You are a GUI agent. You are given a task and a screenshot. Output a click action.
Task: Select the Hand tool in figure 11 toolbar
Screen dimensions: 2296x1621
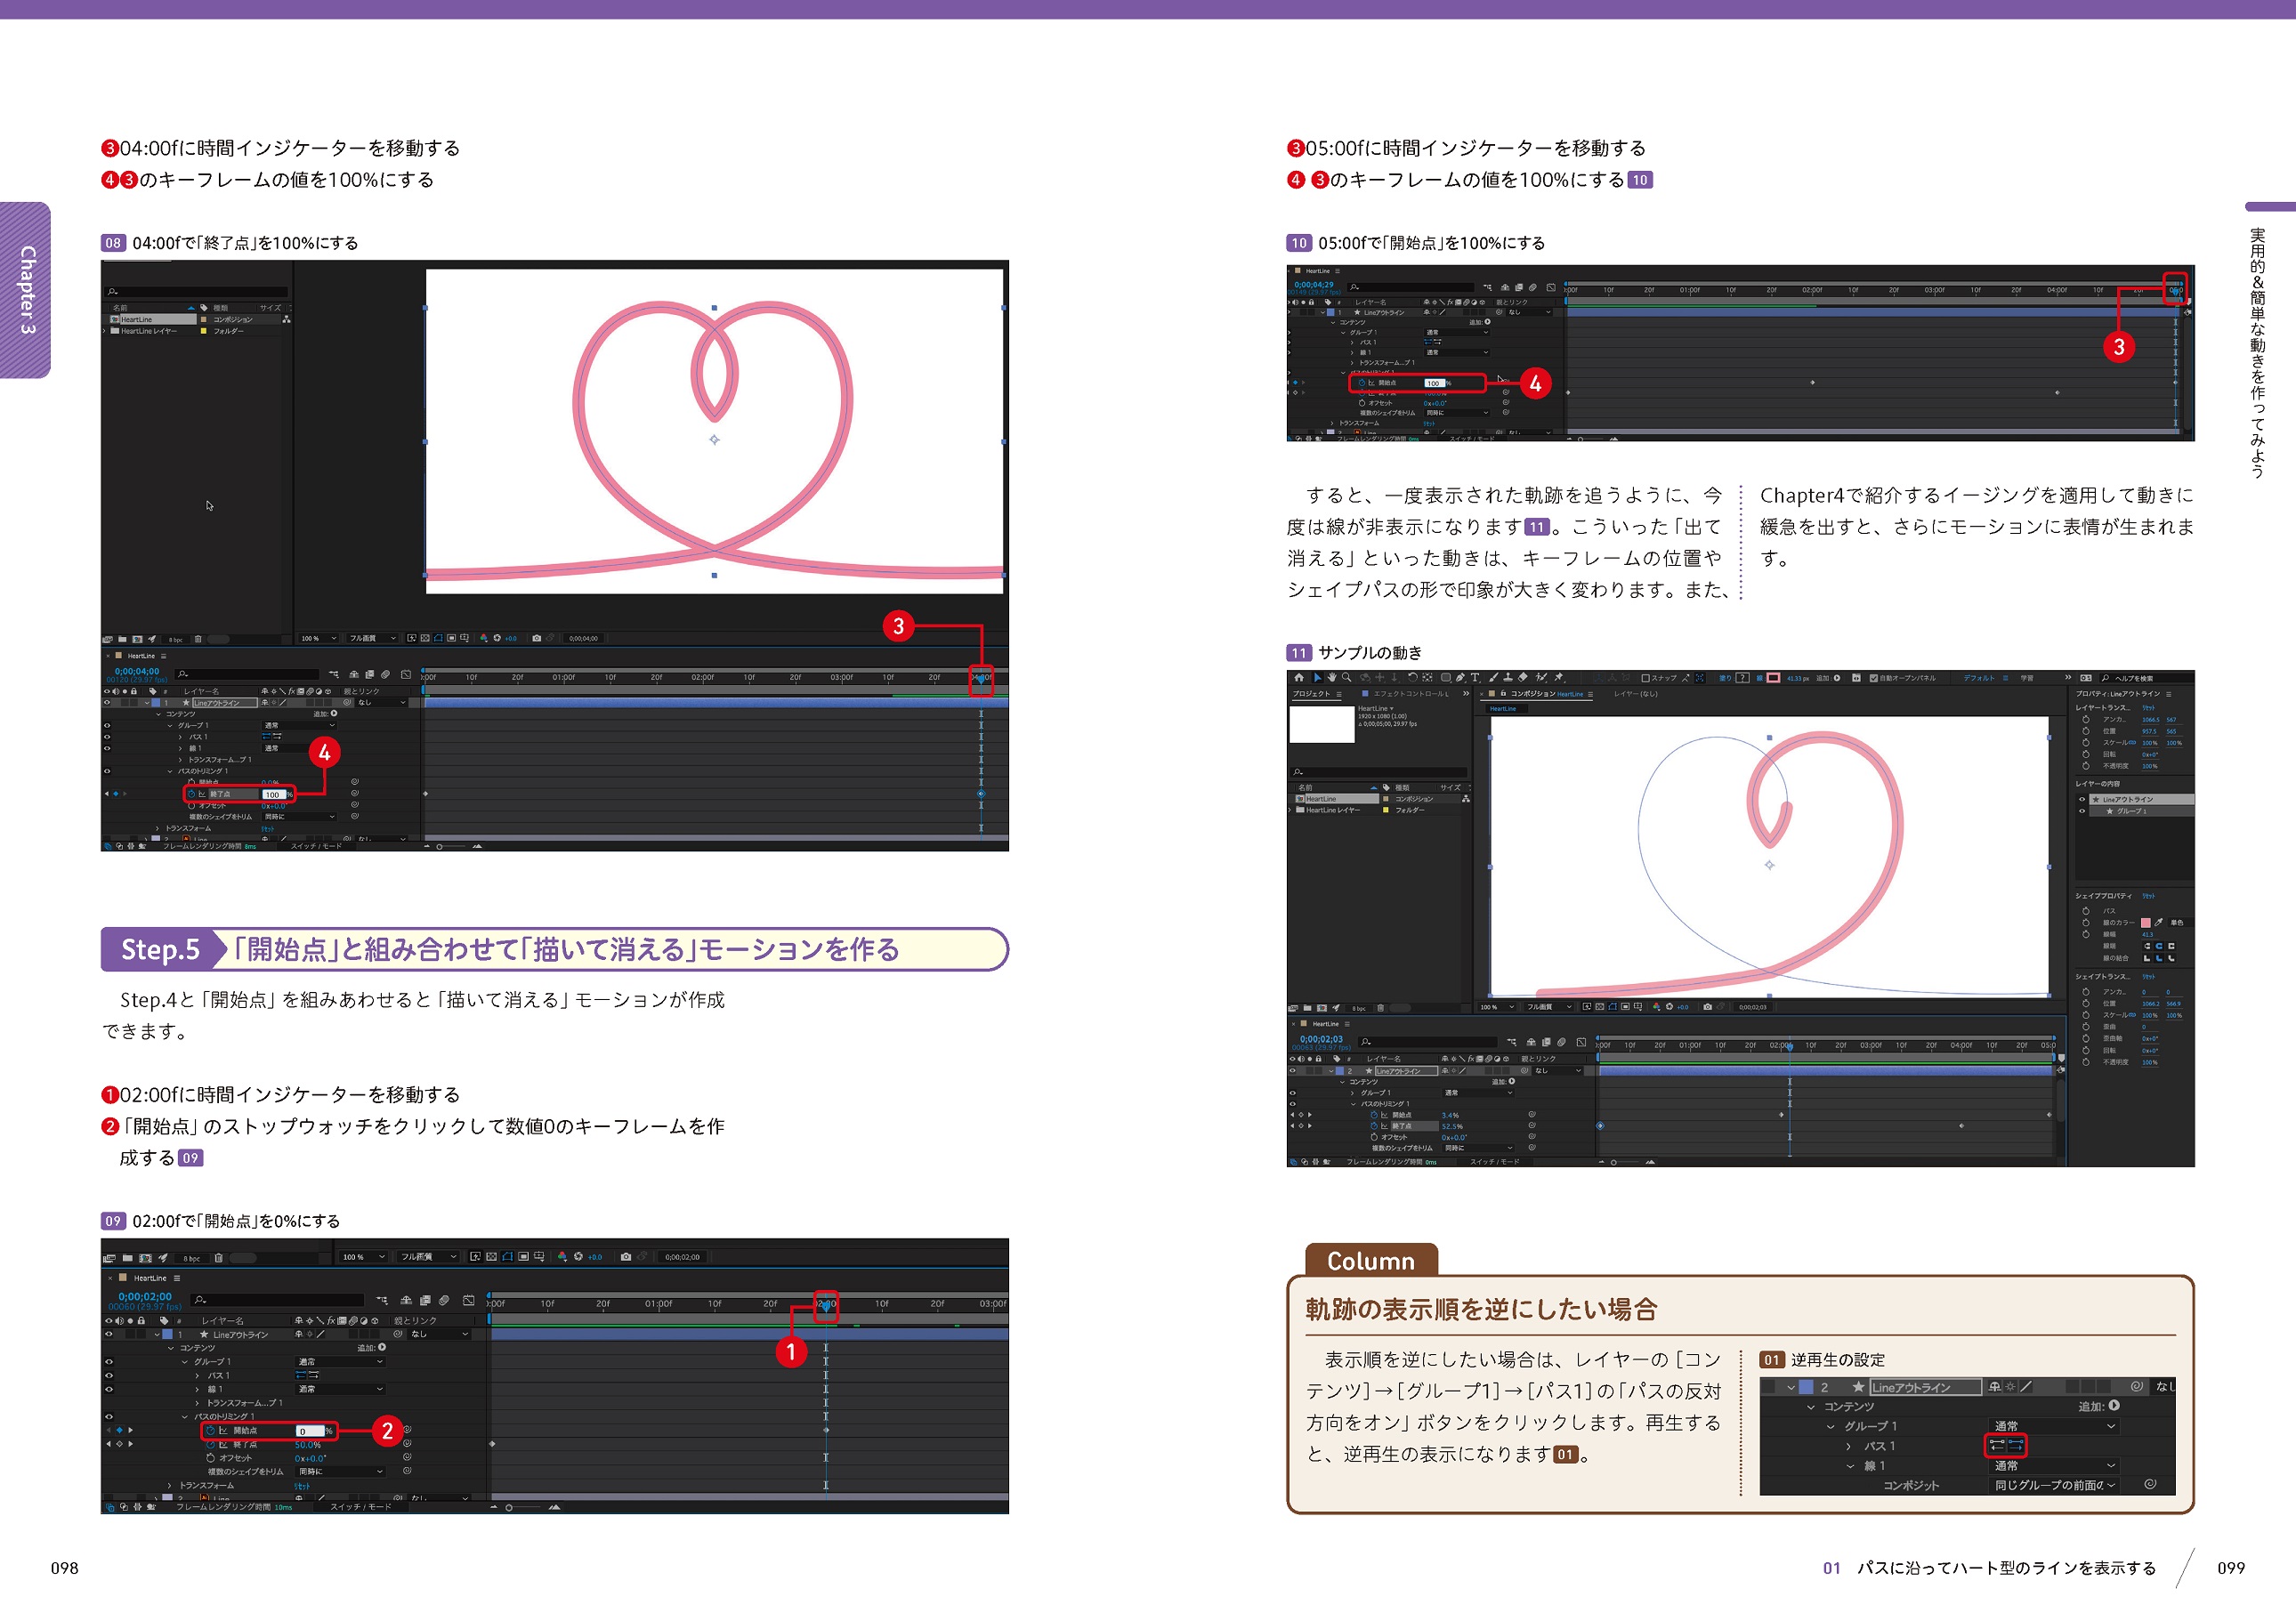coord(1332,678)
